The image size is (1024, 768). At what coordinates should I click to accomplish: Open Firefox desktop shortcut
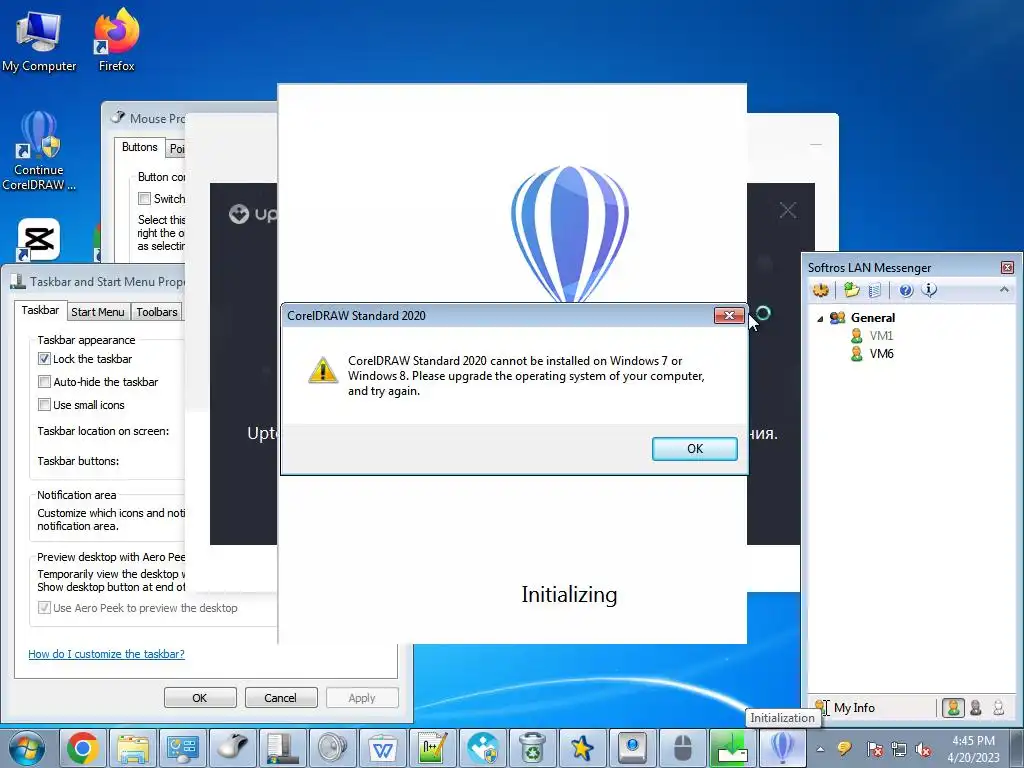[116, 40]
